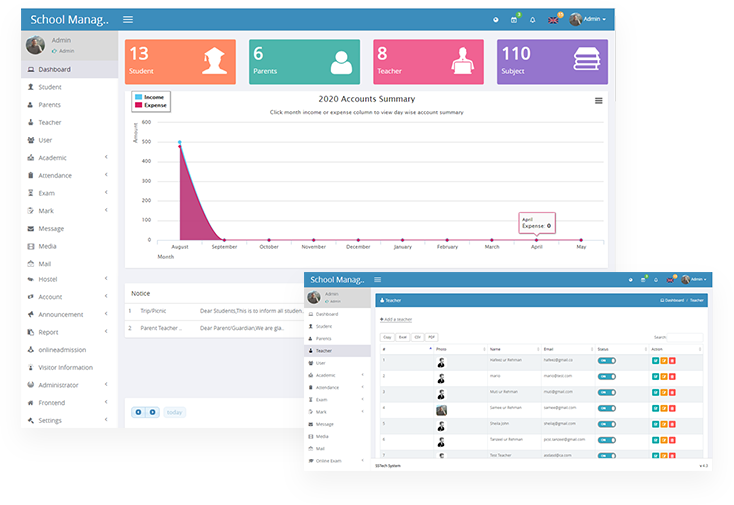
Task: Click the previous arrow below Notice panel
Action: pos(138,412)
